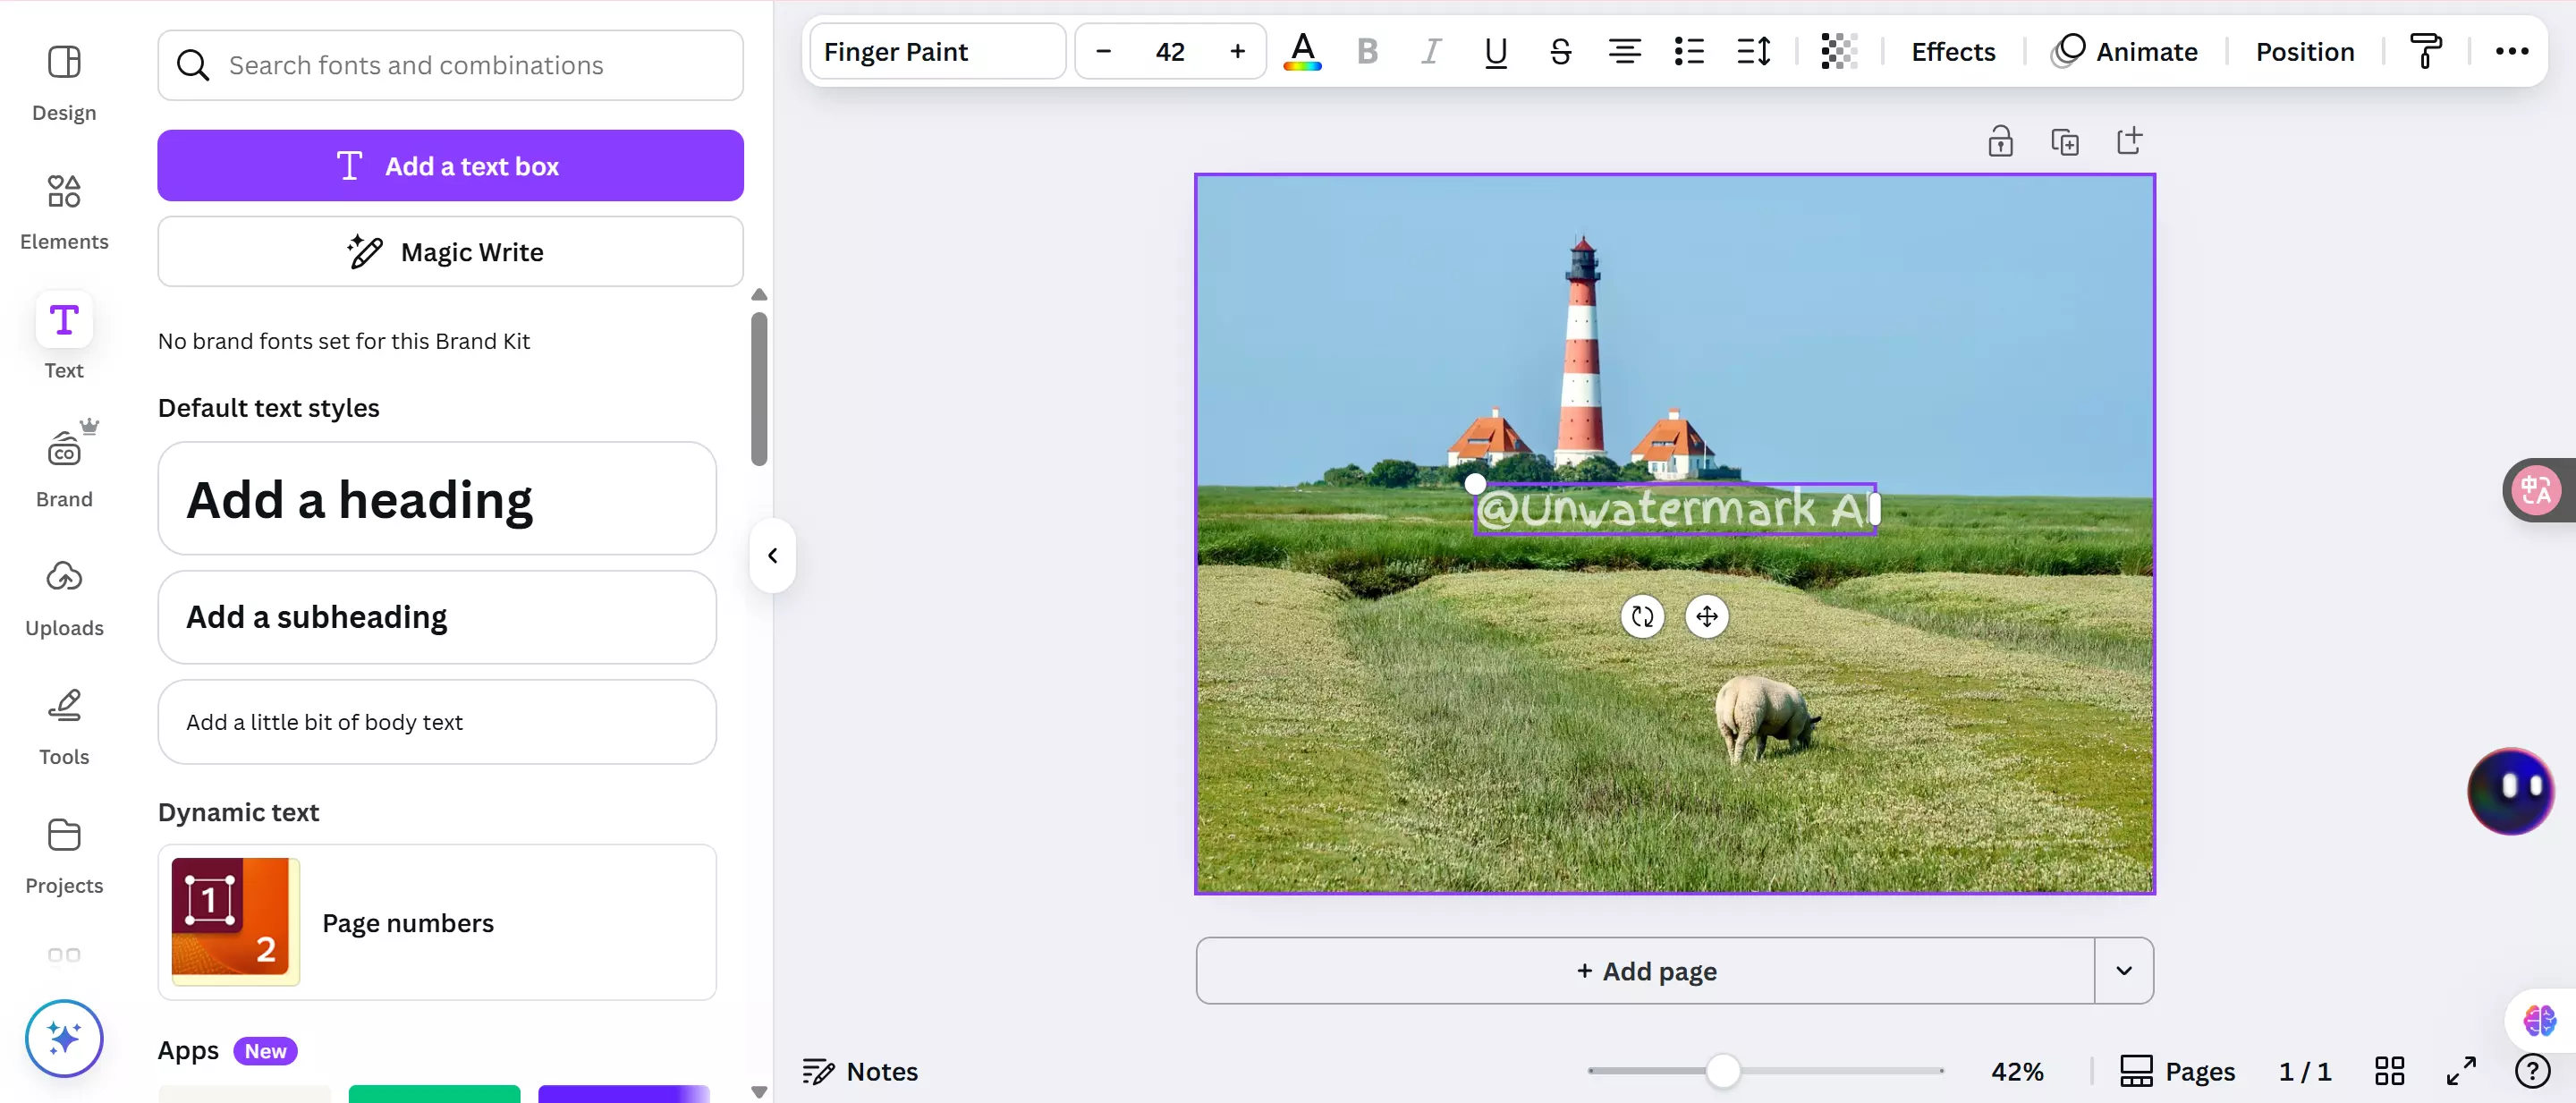Open the Uploads panel
This screenshot has height=1103, width=2576.
[x=64, y=599]
